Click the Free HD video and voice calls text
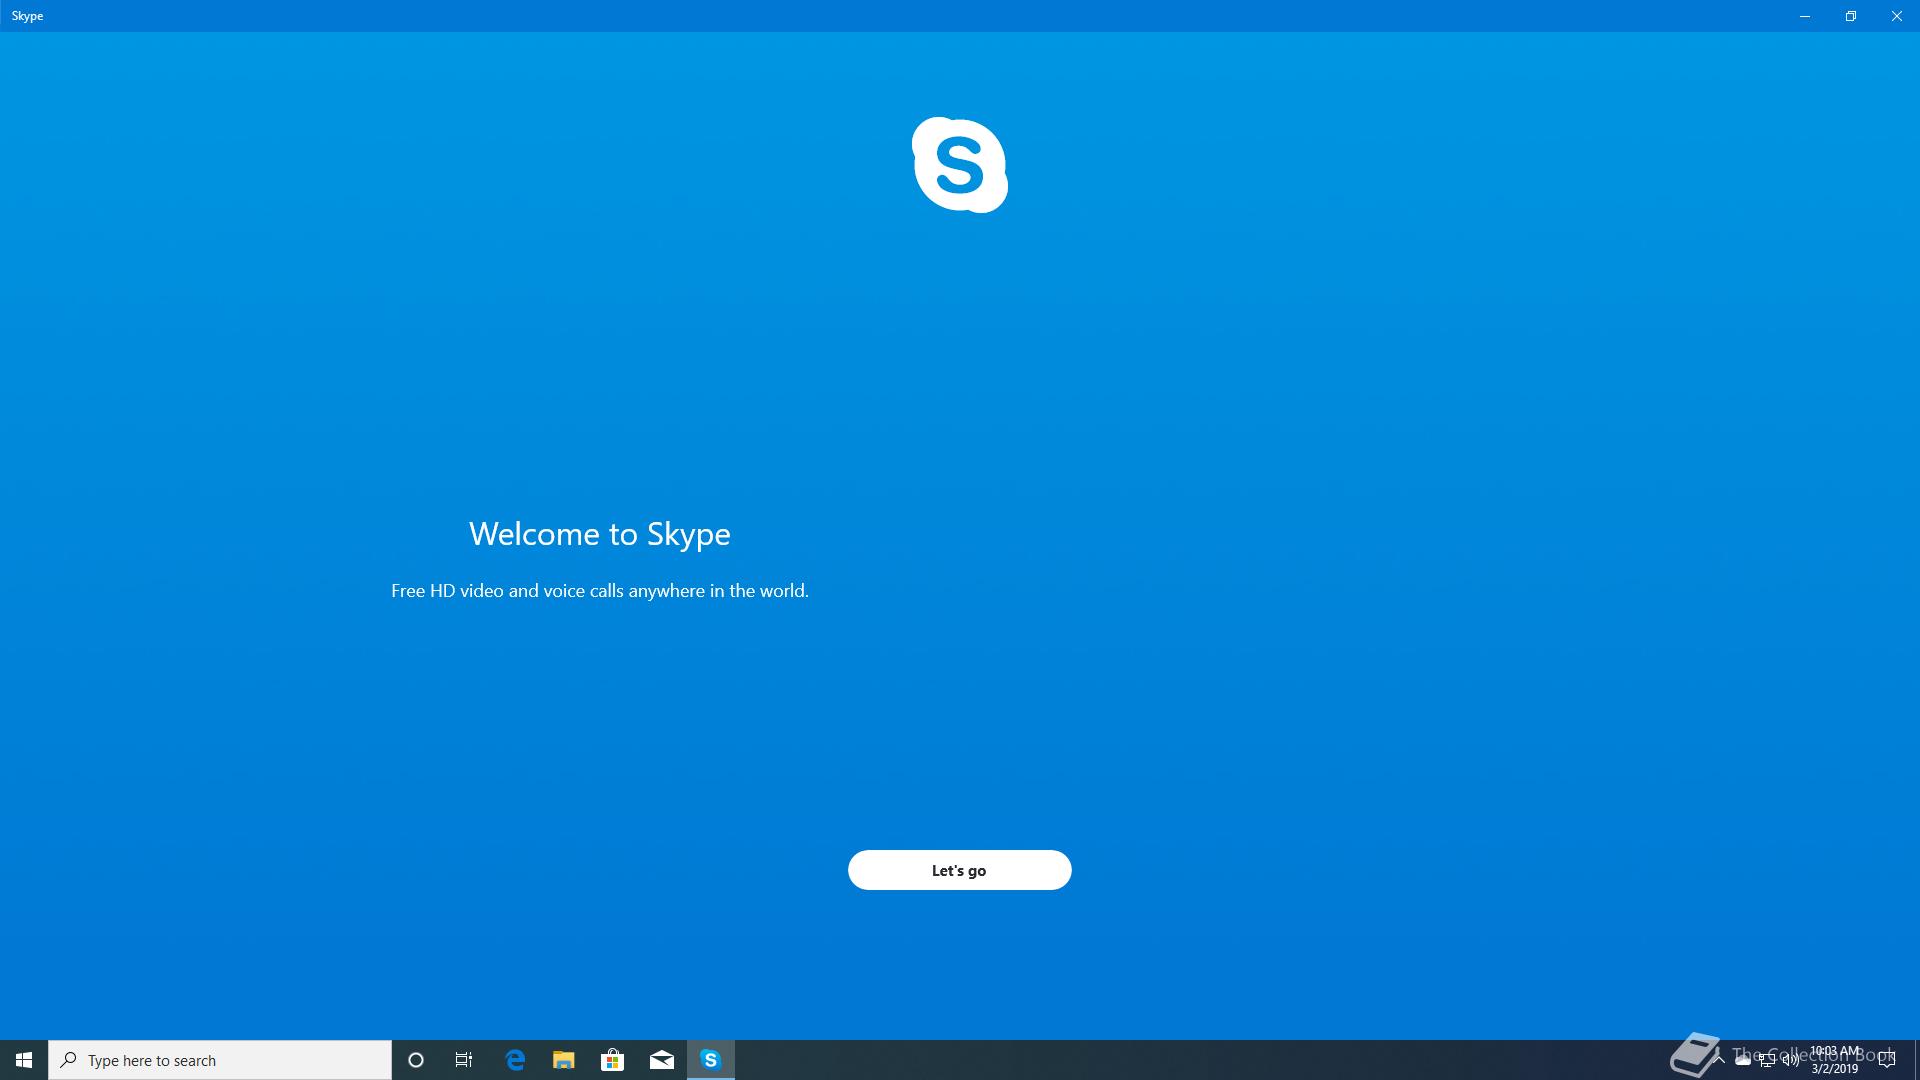The width and height of the screenshot is (1920, 1080). point(600,591)
